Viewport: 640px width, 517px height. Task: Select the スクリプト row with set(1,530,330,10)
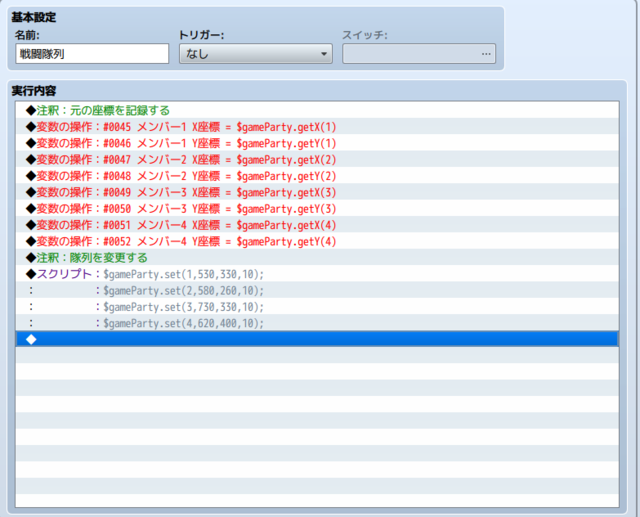pyautogui.click(x=317, y=274)
